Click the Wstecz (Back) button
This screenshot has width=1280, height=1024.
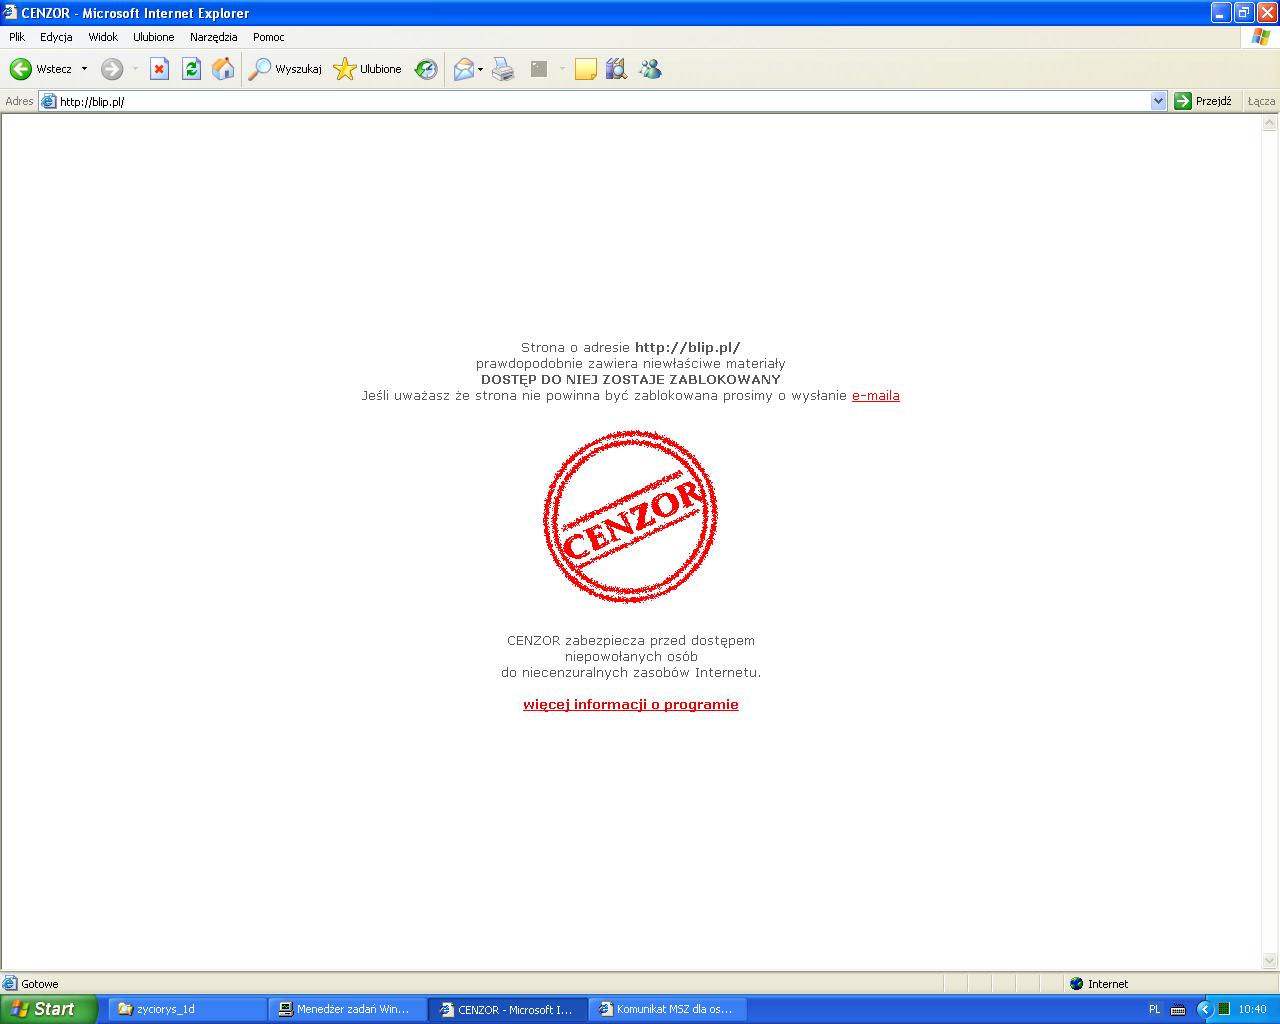[42, 69]
